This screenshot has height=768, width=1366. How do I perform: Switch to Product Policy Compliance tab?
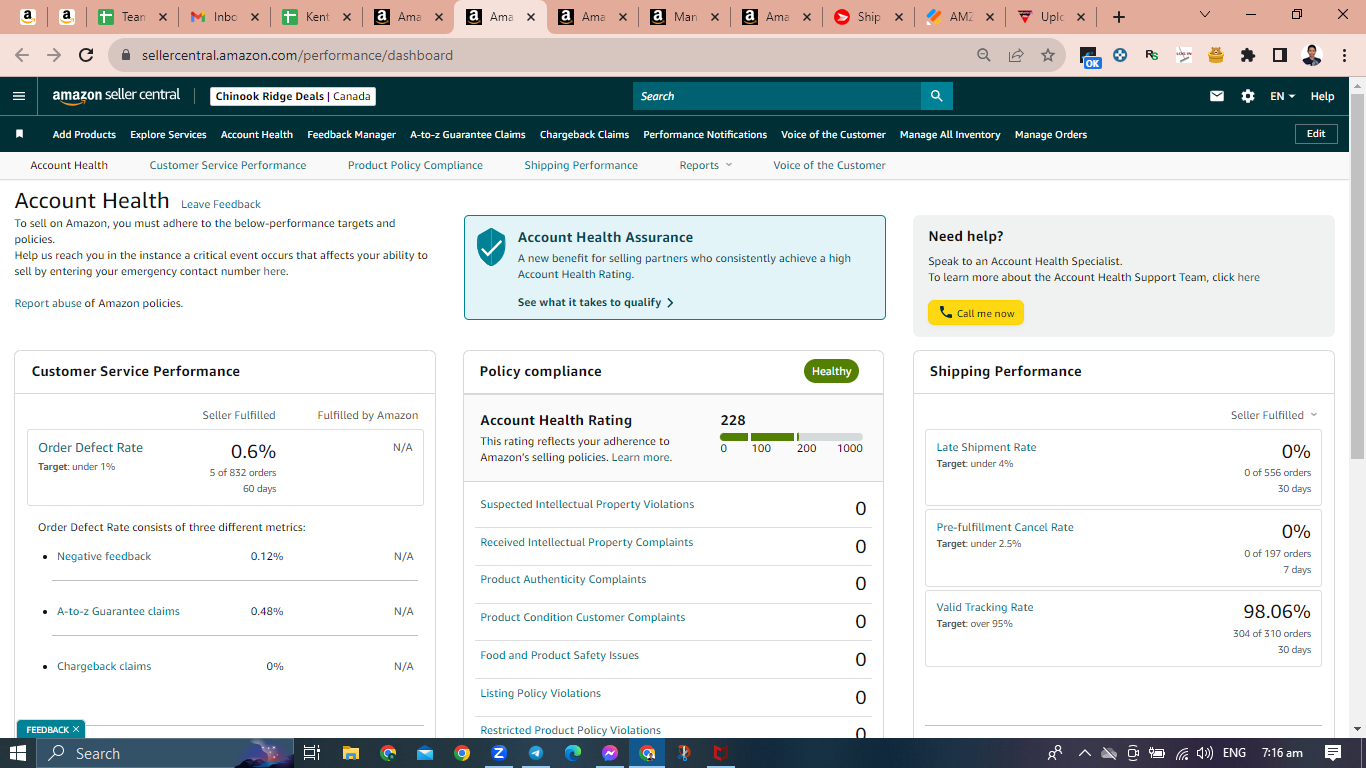415,165
